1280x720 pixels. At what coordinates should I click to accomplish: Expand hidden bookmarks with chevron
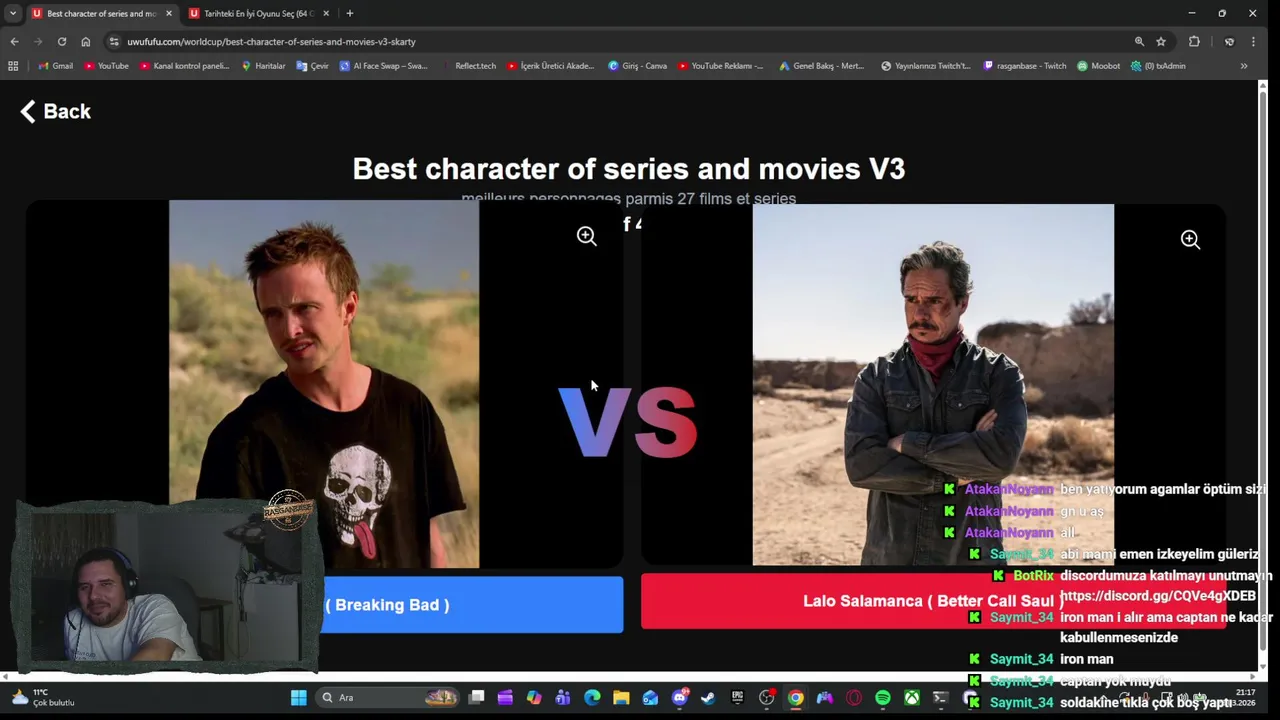point(1244,66)
